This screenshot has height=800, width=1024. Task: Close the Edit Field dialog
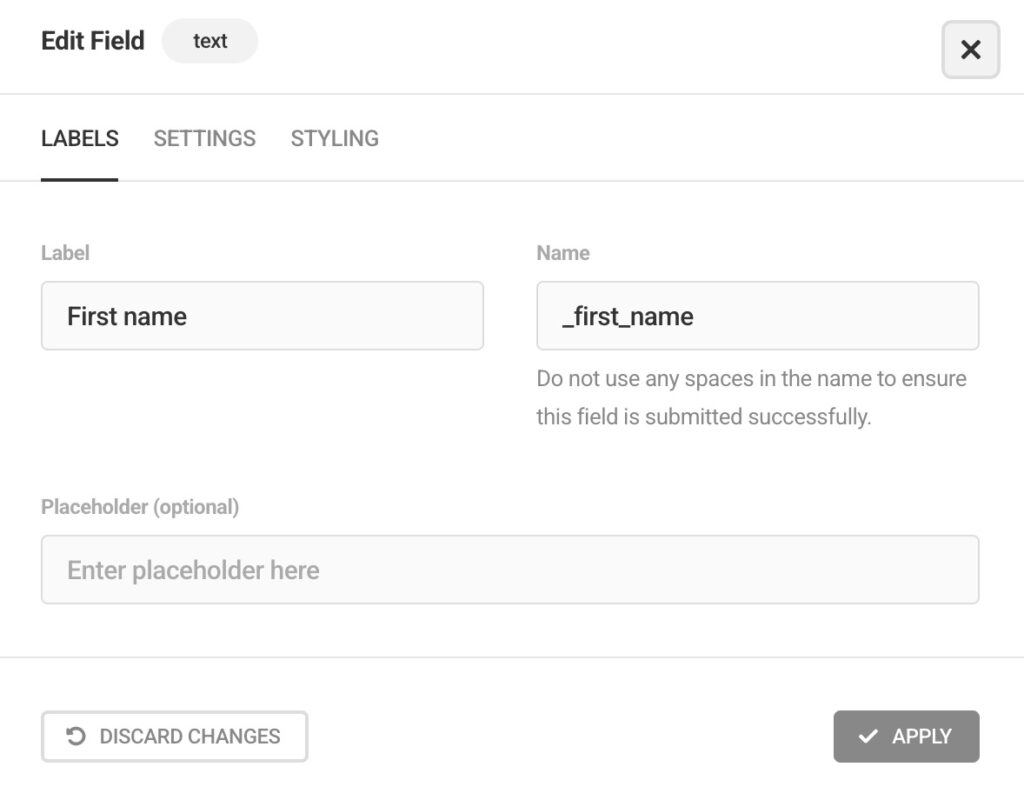(x=970, y=50)
